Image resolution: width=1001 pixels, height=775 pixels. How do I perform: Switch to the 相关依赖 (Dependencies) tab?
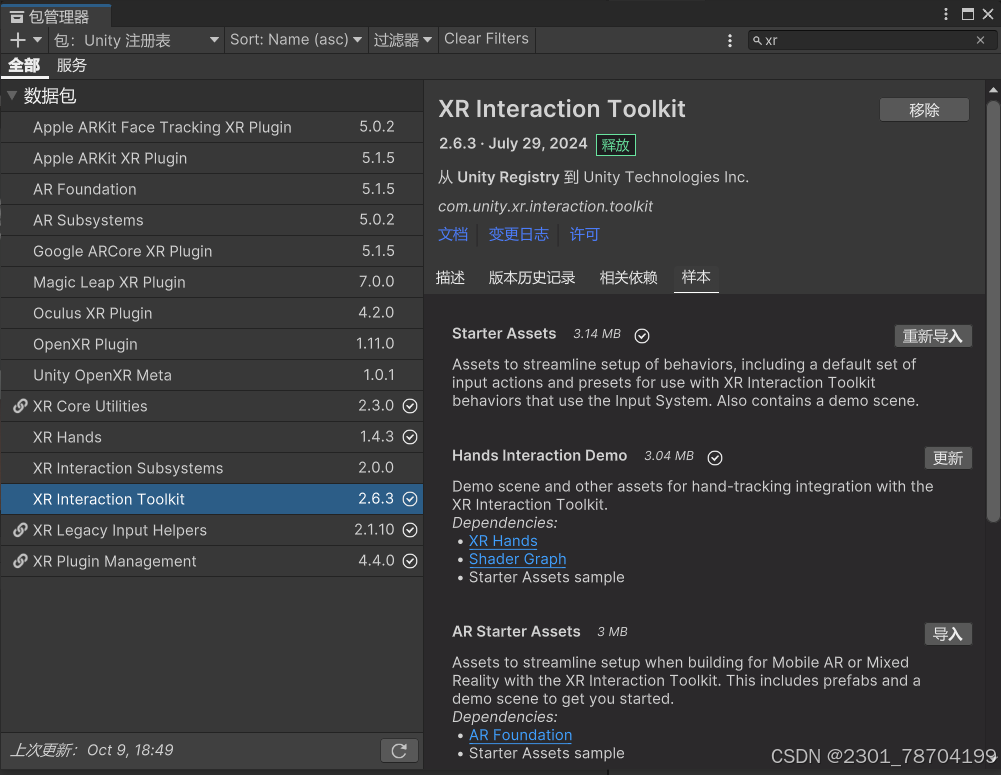pos(628,278)
